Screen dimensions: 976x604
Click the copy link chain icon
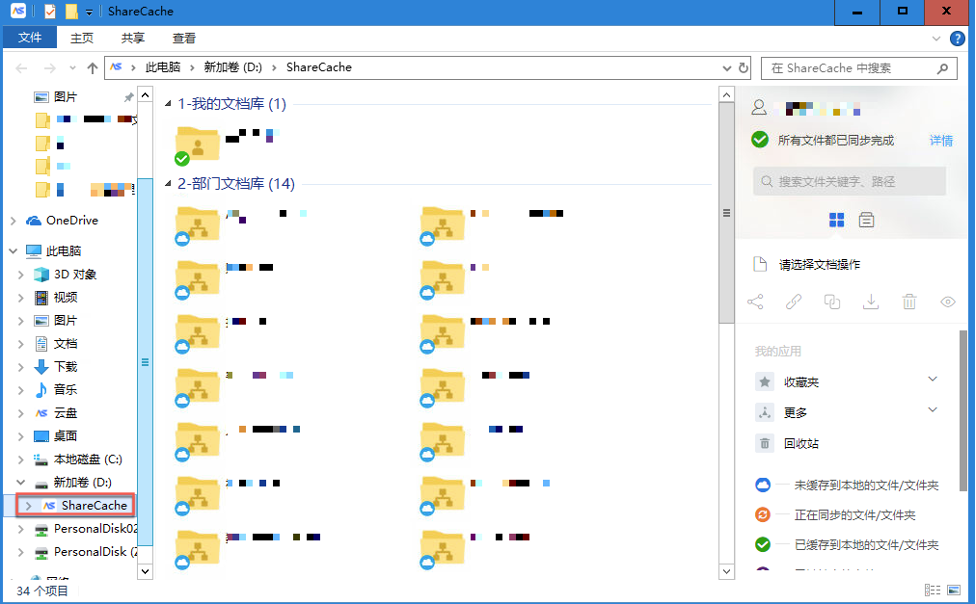click(x=793, y=301)
